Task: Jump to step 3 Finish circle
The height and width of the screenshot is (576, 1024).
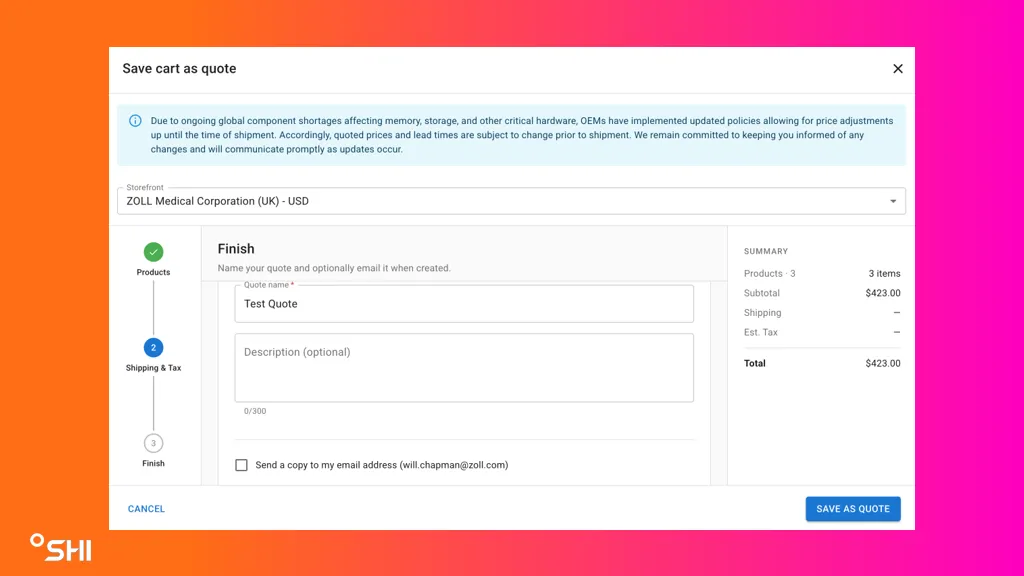Action: 153,443
